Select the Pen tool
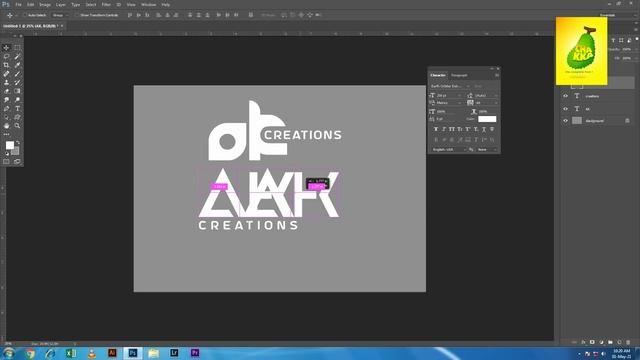The height and width of the screenshot is (360, 640). pos(6,109)
